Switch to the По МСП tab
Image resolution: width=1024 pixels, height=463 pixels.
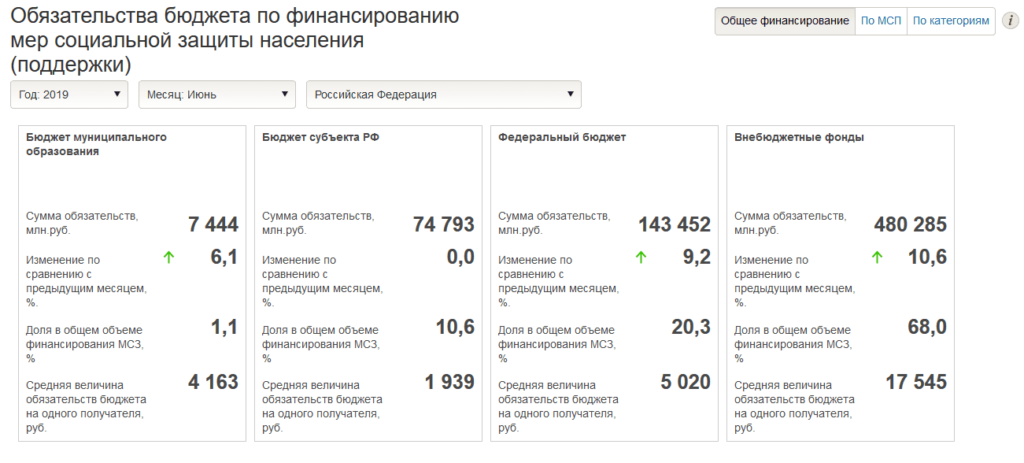[x=881, y=21]
